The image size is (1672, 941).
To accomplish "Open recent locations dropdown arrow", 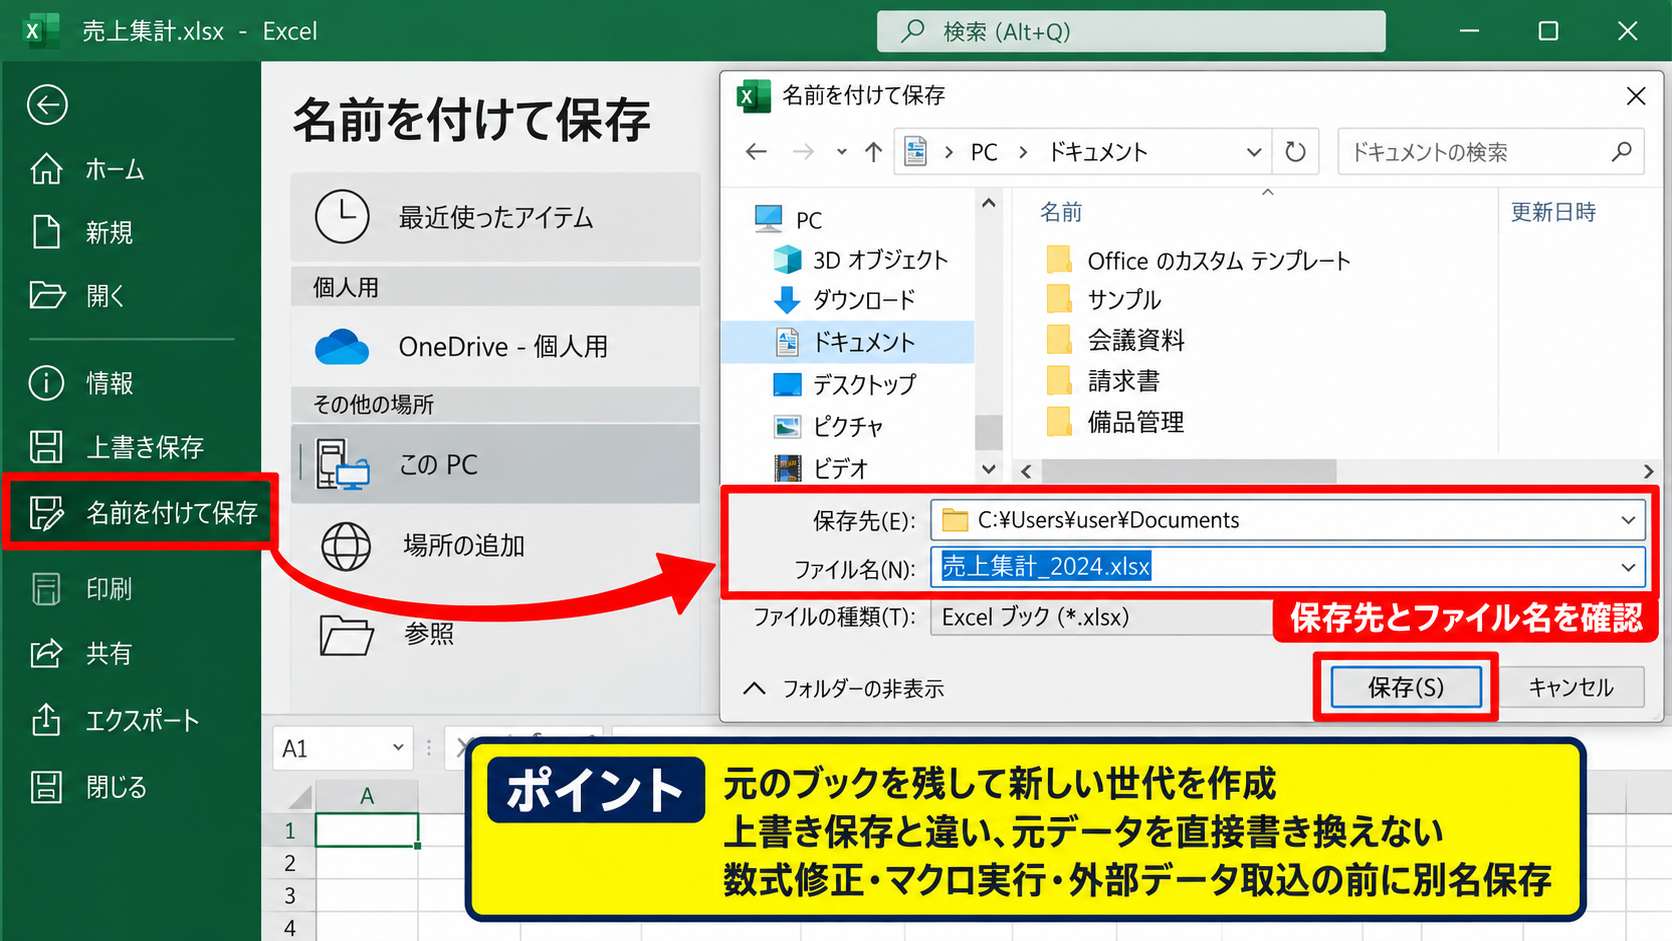I will 842,152.
